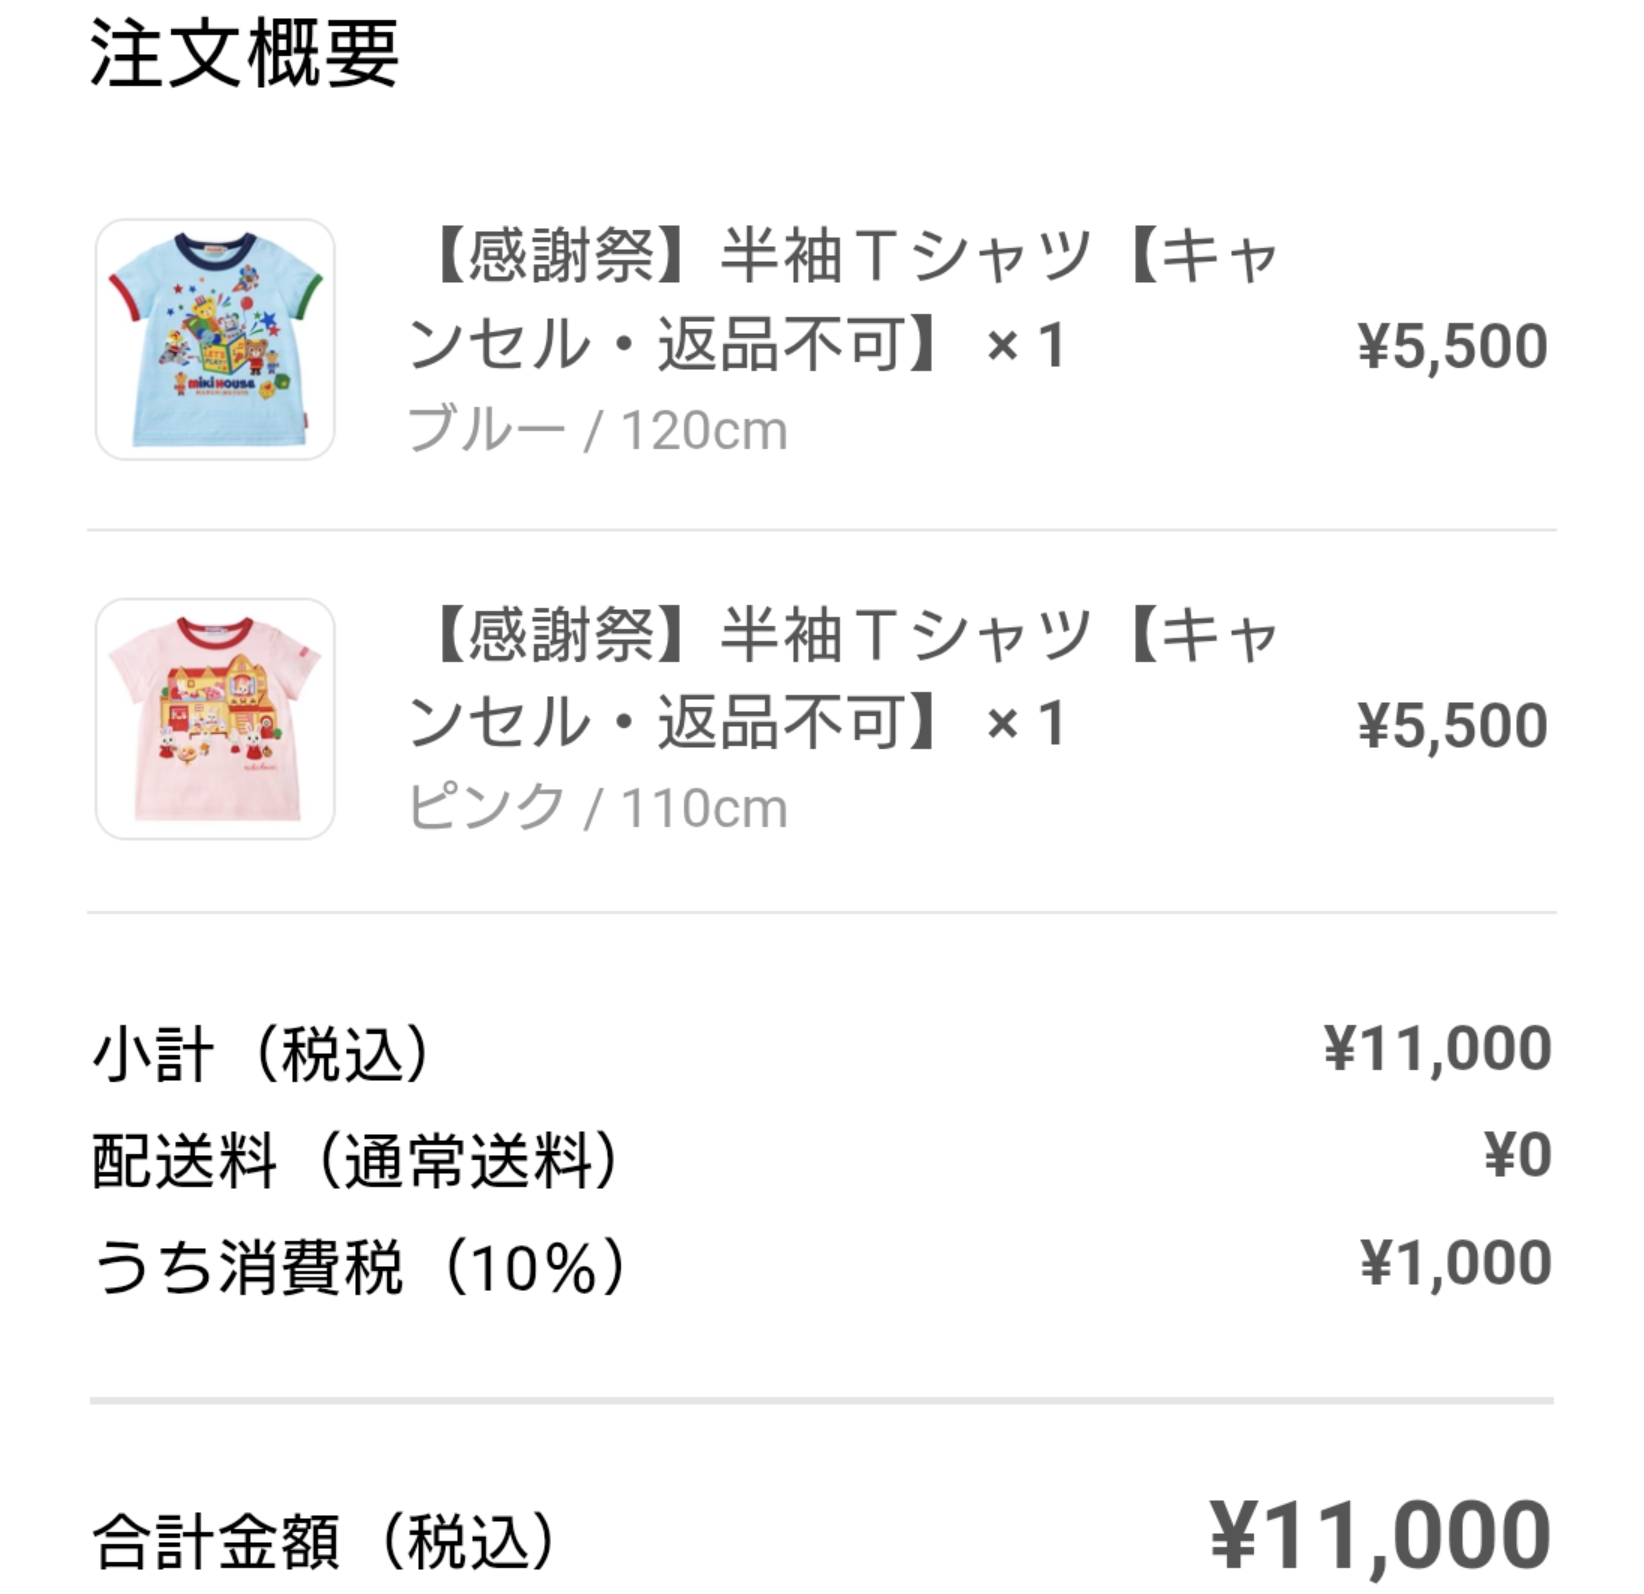Screen dimensions: 1644x1594
Task: Select the 注文概要 order summary heading
Action: (245, 54)
